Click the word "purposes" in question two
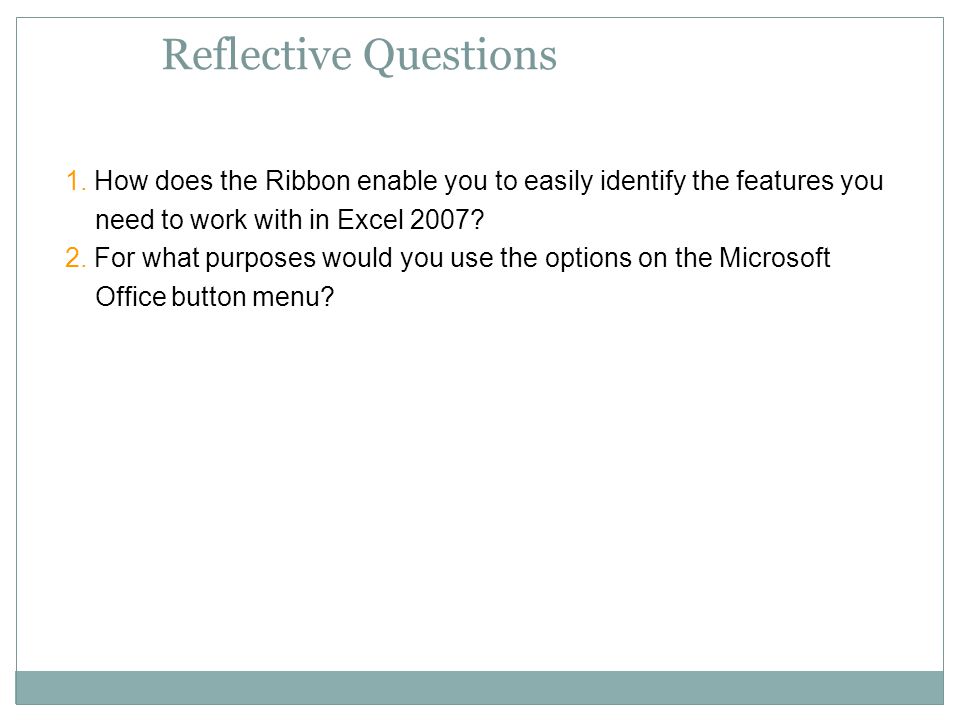Screen dimensions: 960x720 pos(260,259)
